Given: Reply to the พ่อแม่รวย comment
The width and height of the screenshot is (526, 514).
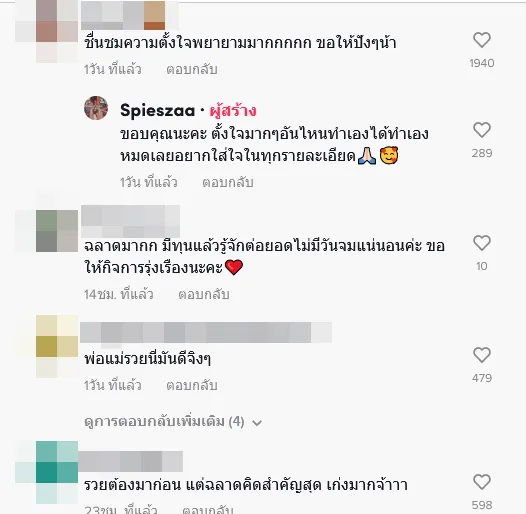Looking at the screenshot, I should point(192,386).
